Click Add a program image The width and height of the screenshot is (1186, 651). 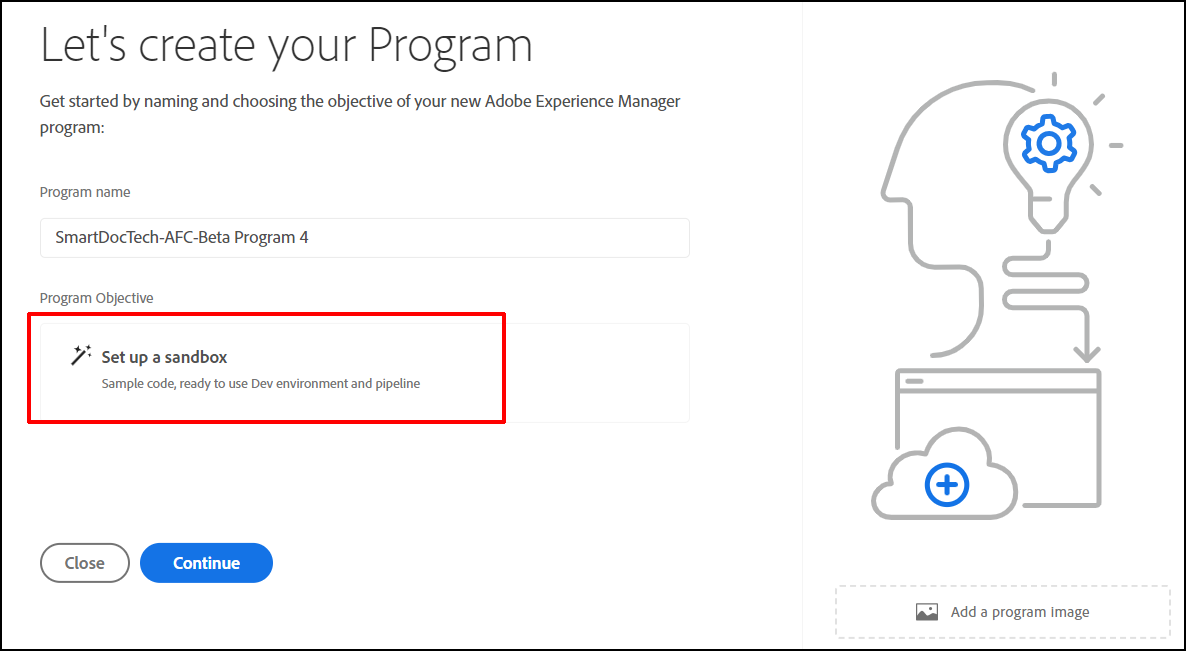click(x=1001, y=611)
